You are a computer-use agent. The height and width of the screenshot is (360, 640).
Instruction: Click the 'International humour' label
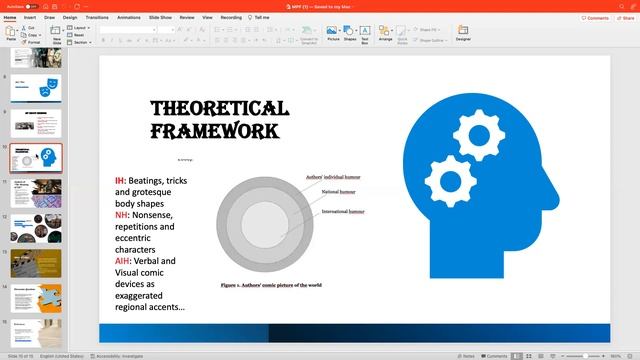coord(343,211)
